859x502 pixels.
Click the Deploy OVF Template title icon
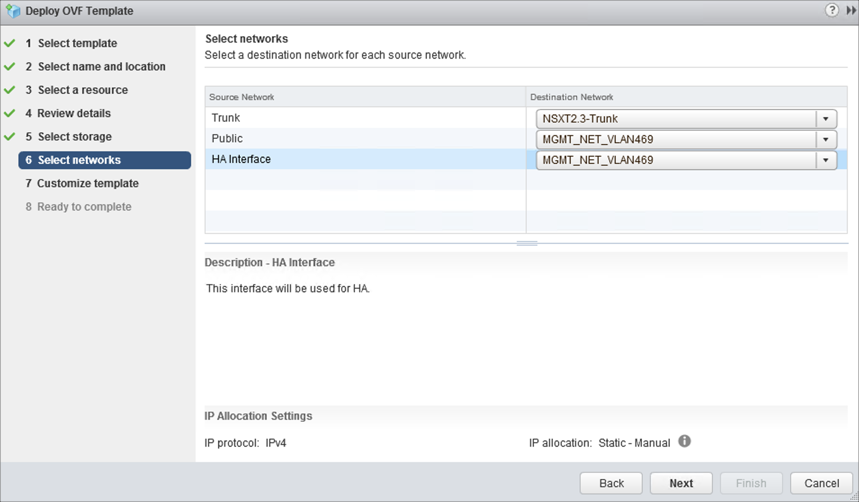pyautogui.click(x=13, y=11)
